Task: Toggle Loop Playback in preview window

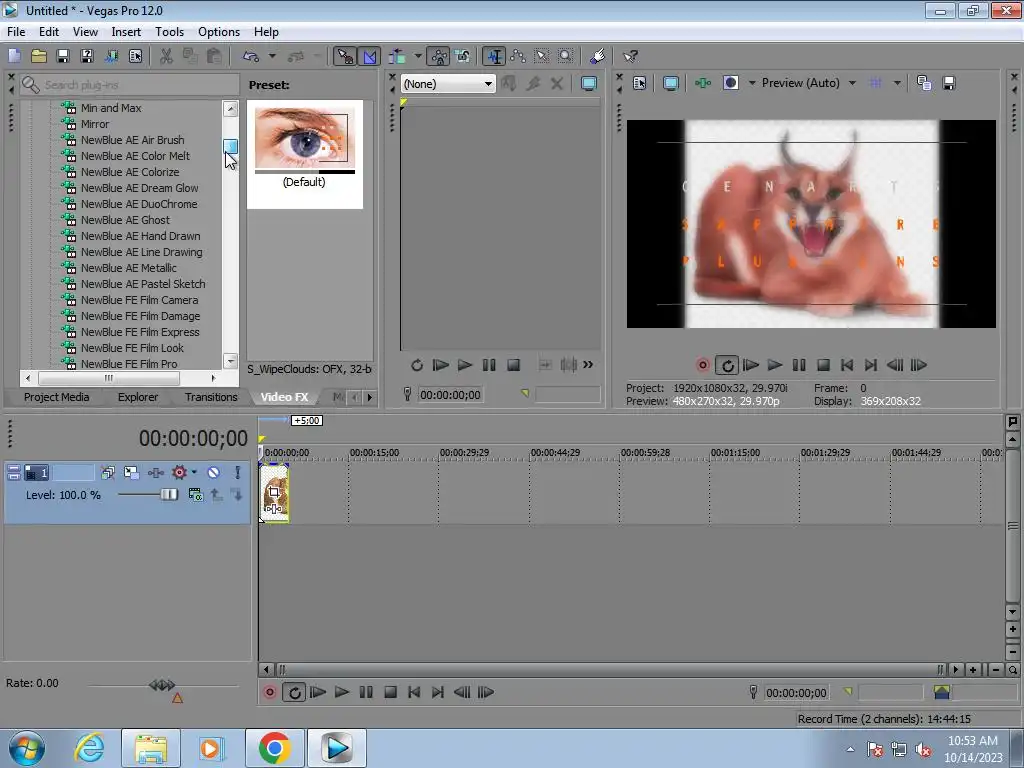Action: pyautogui.click(x=727, y=365)
